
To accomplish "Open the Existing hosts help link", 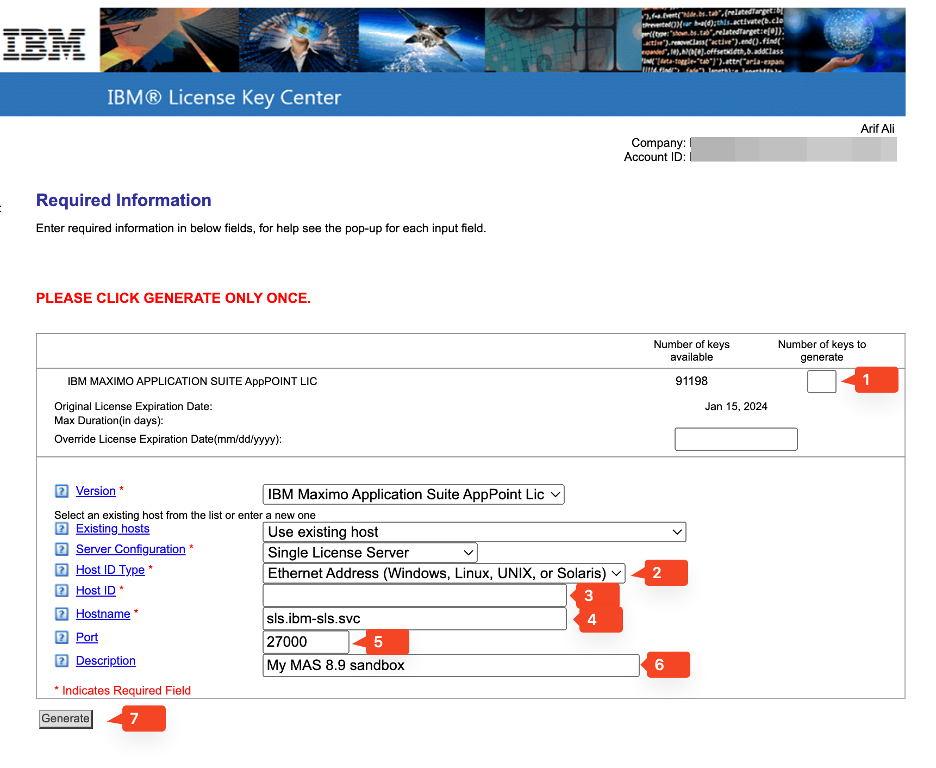I will (113, 529).
